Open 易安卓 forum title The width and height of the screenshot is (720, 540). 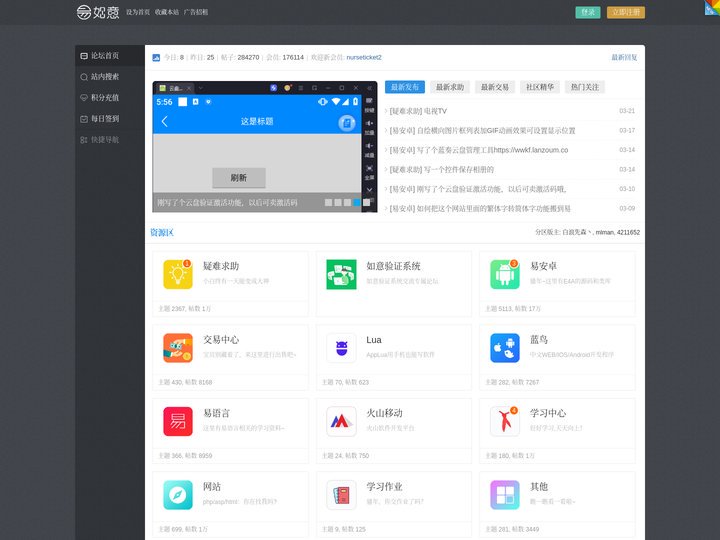point(543,266)
